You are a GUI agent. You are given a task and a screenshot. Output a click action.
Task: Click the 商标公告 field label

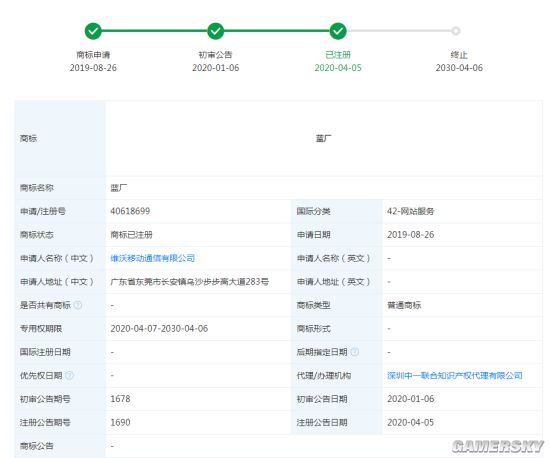[37, 446]
